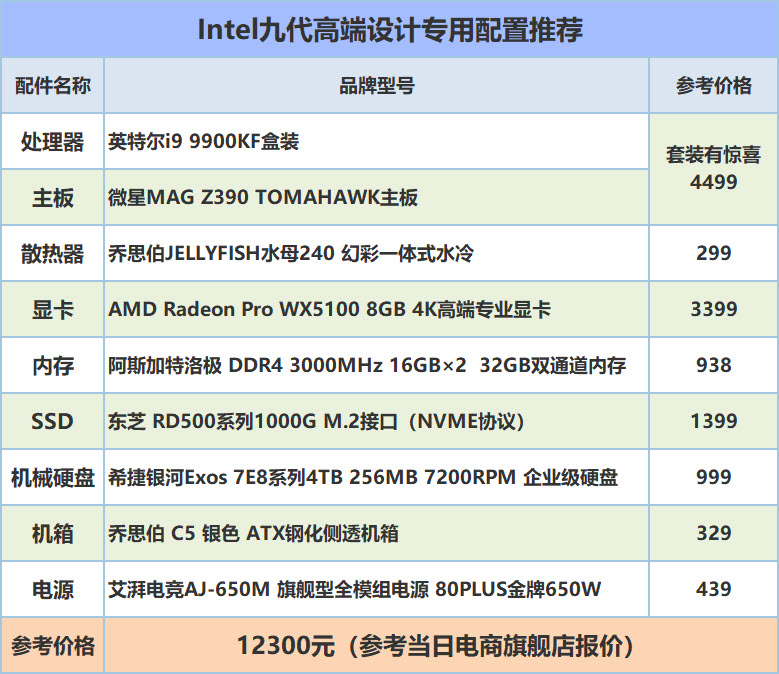Select the '品牌型号' column header
This screenshot has height=674, width=779.
(377, 85)
